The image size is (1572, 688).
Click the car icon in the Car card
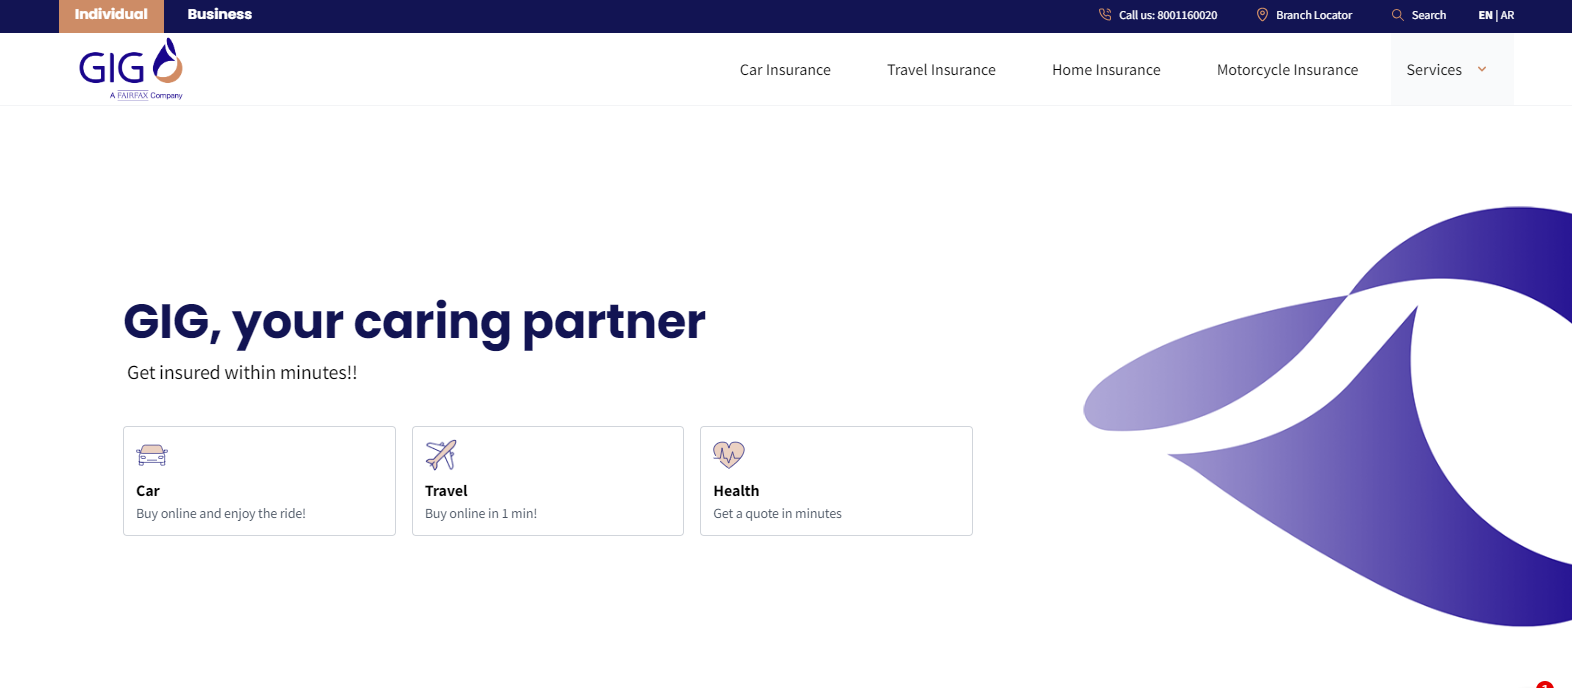tap(152, 455)
